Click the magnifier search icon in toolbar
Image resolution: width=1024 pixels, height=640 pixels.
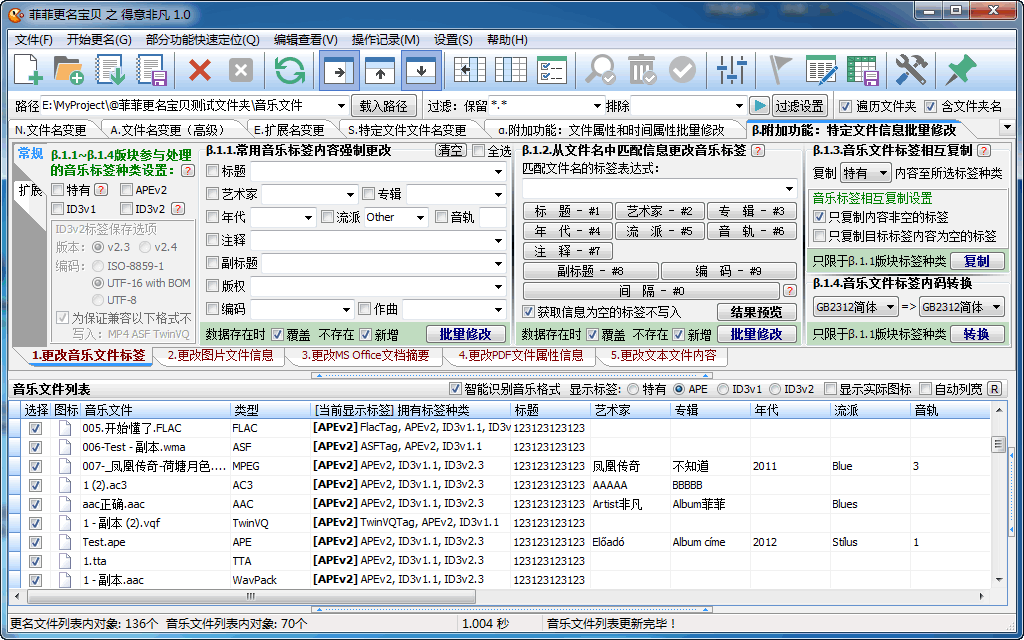coord(600,70)
